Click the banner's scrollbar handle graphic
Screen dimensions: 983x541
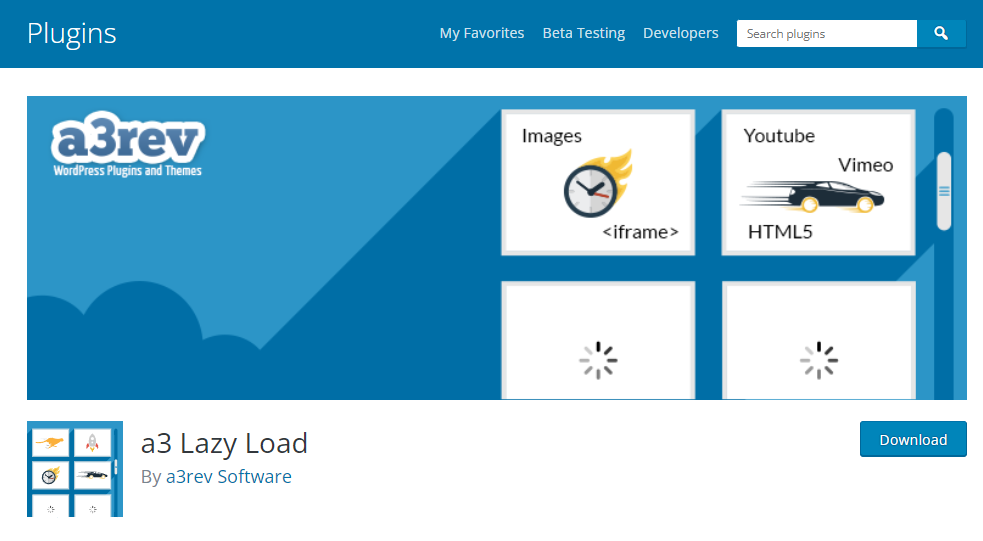coord(944,191)
